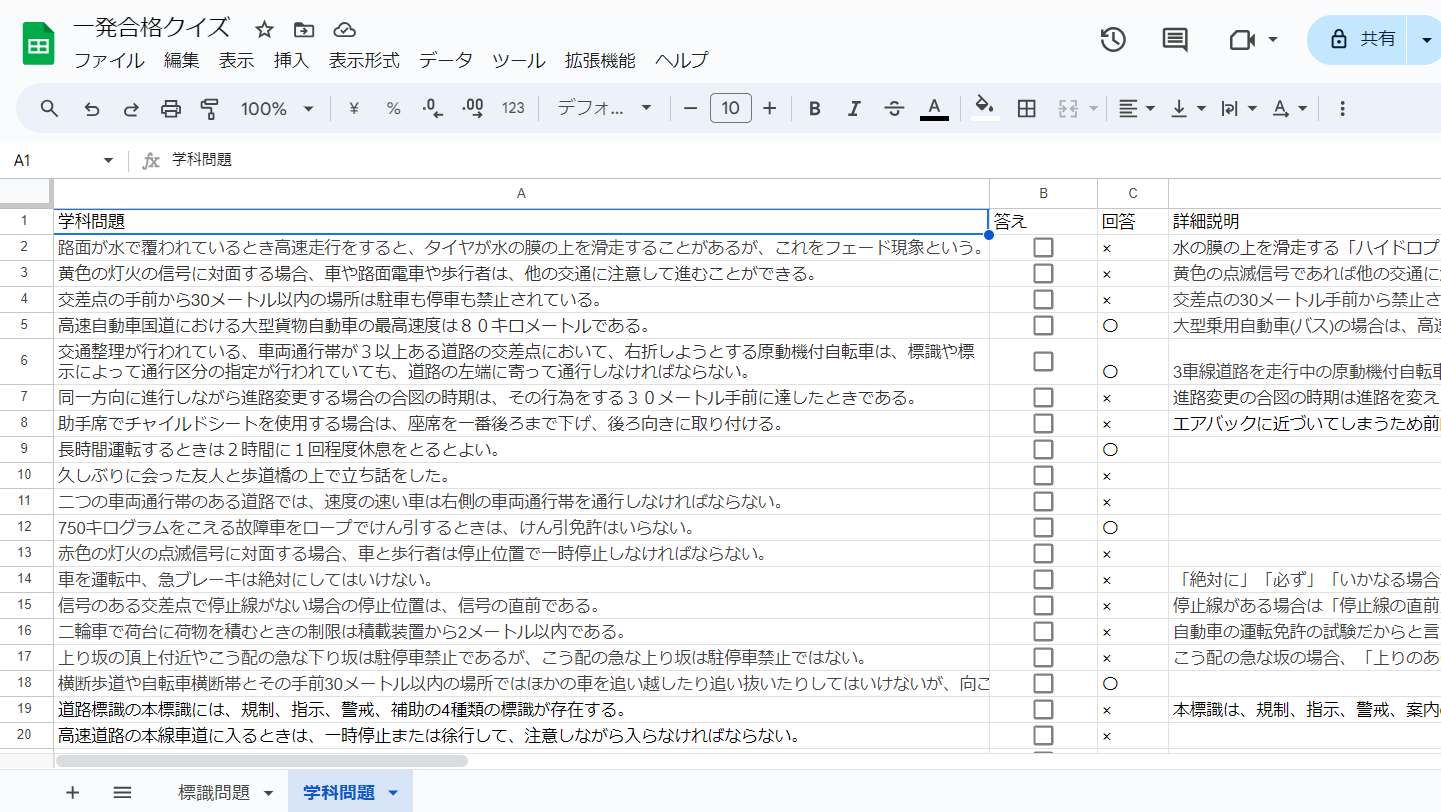Click the font size field showing 10
The width and height of the screenshot is (1441, 812).
(731, 108)
